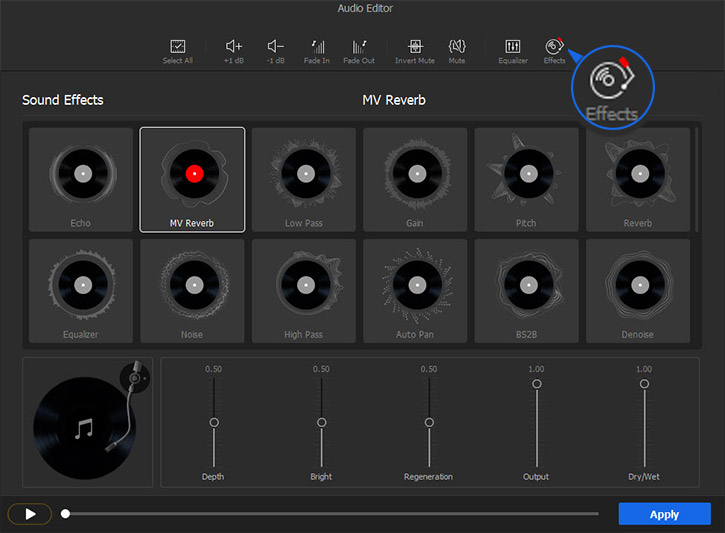Click the Apply button
The image size is (725, 533).
pyautogui.click(x=664, y=514)
